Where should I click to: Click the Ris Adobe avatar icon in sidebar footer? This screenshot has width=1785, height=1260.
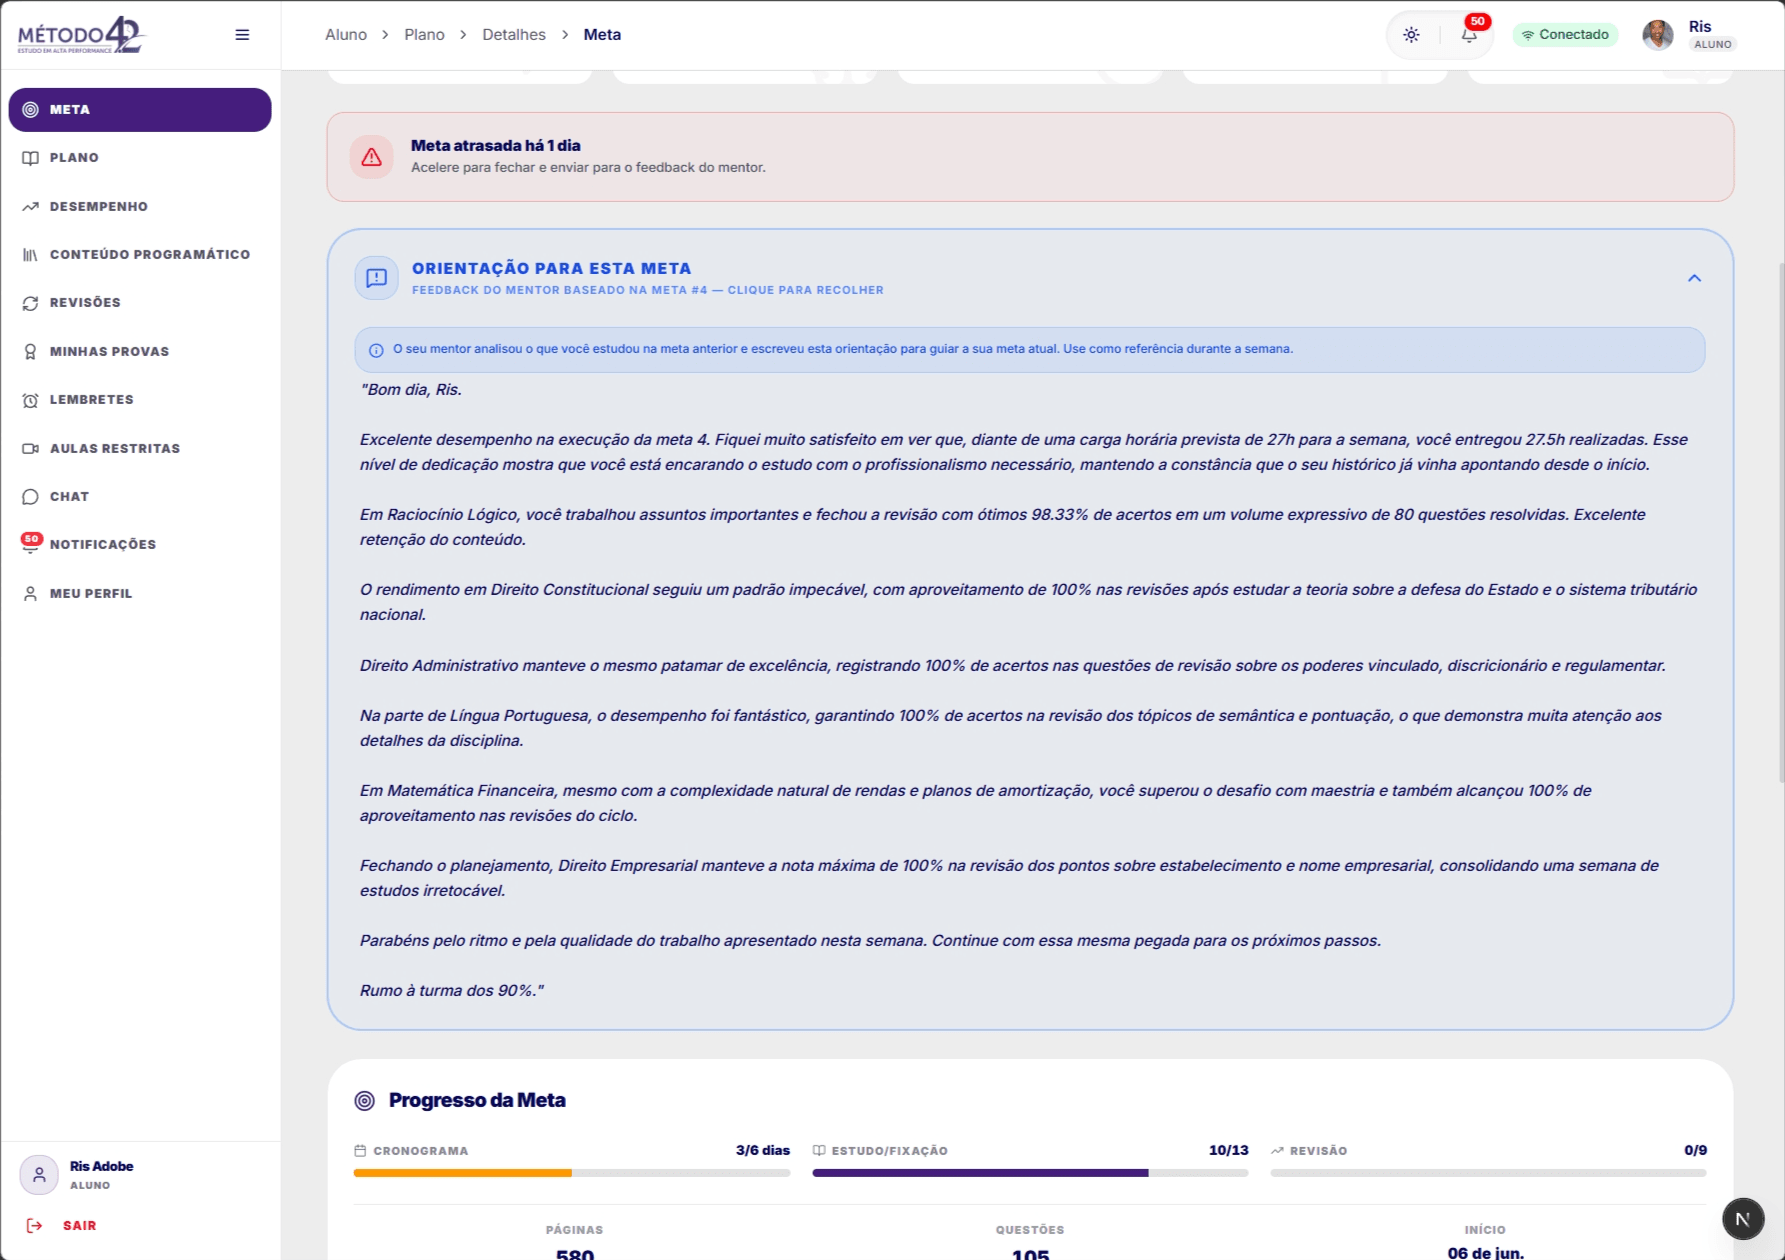[39, 1175]
